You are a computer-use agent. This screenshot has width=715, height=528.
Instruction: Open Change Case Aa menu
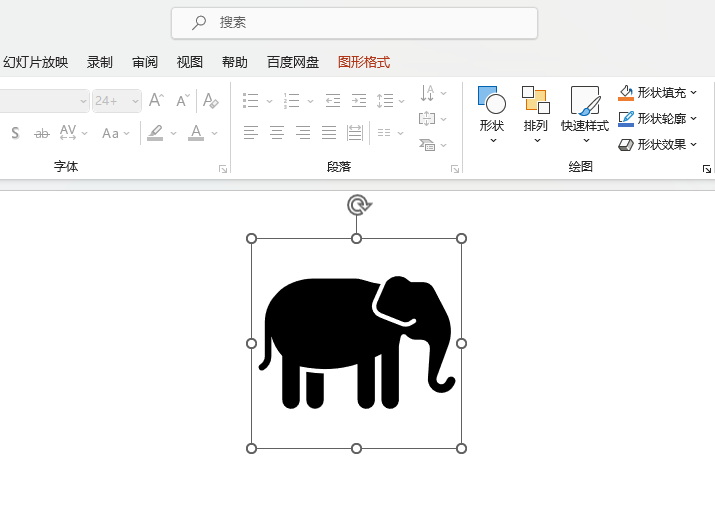(115, 133)
